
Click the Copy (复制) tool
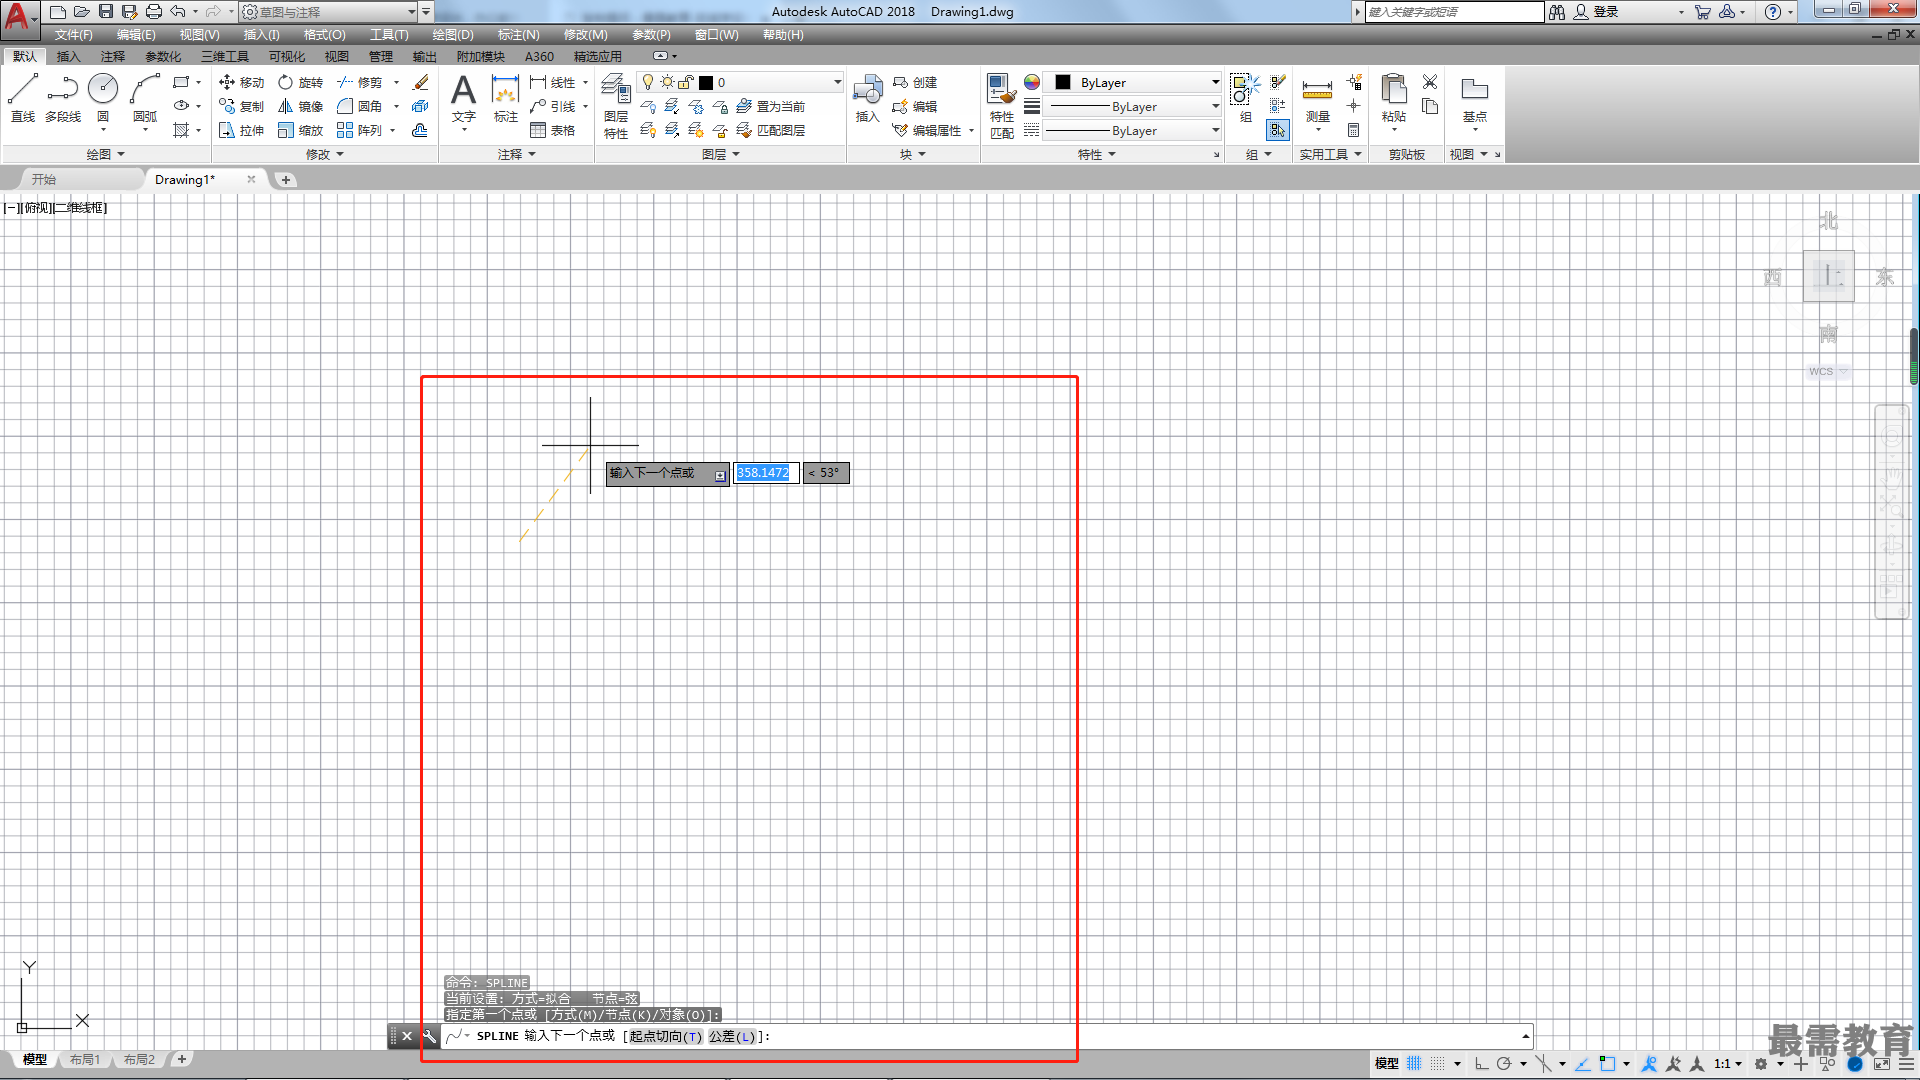pos(241,106)
